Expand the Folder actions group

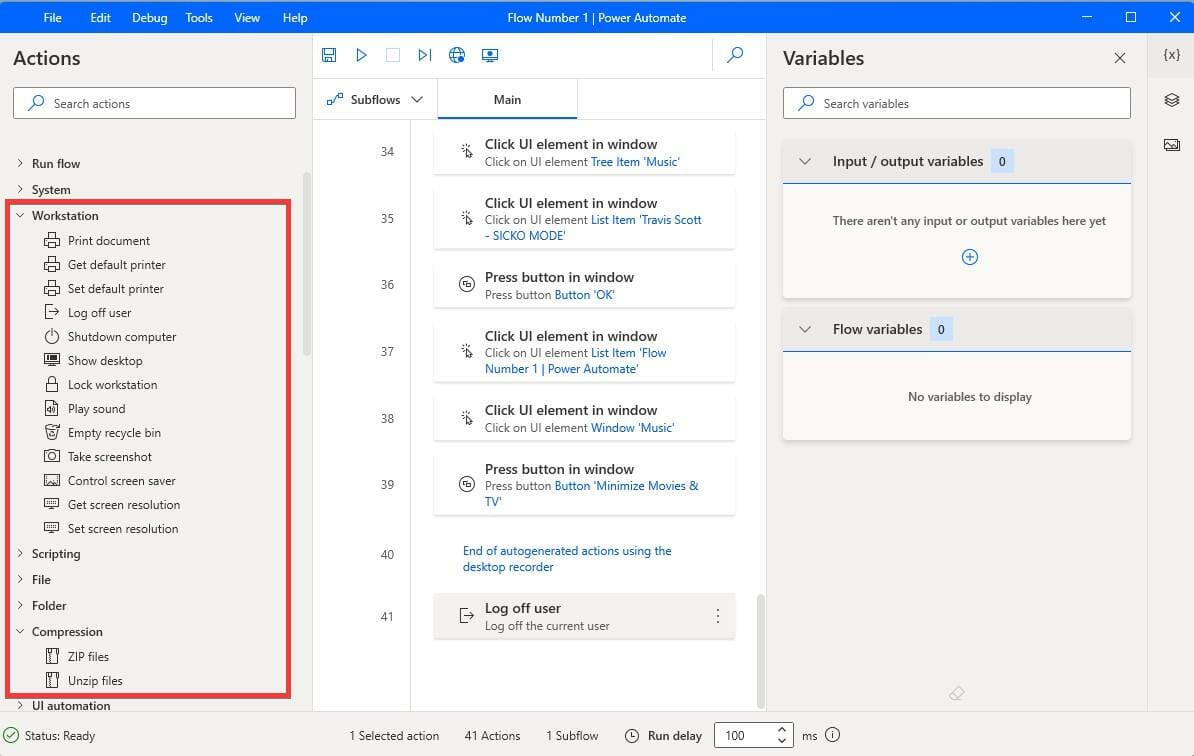pos(20,605)
